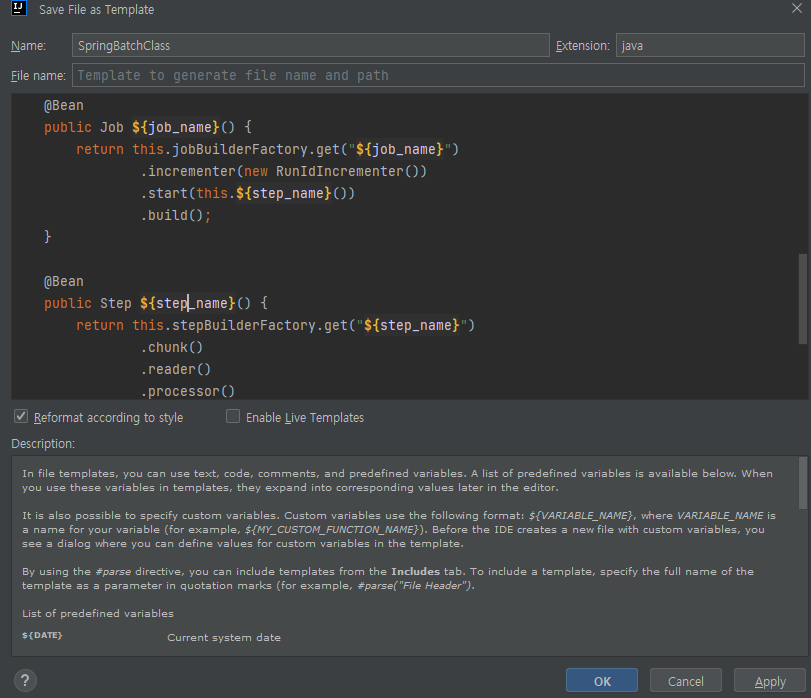This screenshot has height=698, width=811.
Task: Click jobBuilderFactory in the return line
Action: 240,149
